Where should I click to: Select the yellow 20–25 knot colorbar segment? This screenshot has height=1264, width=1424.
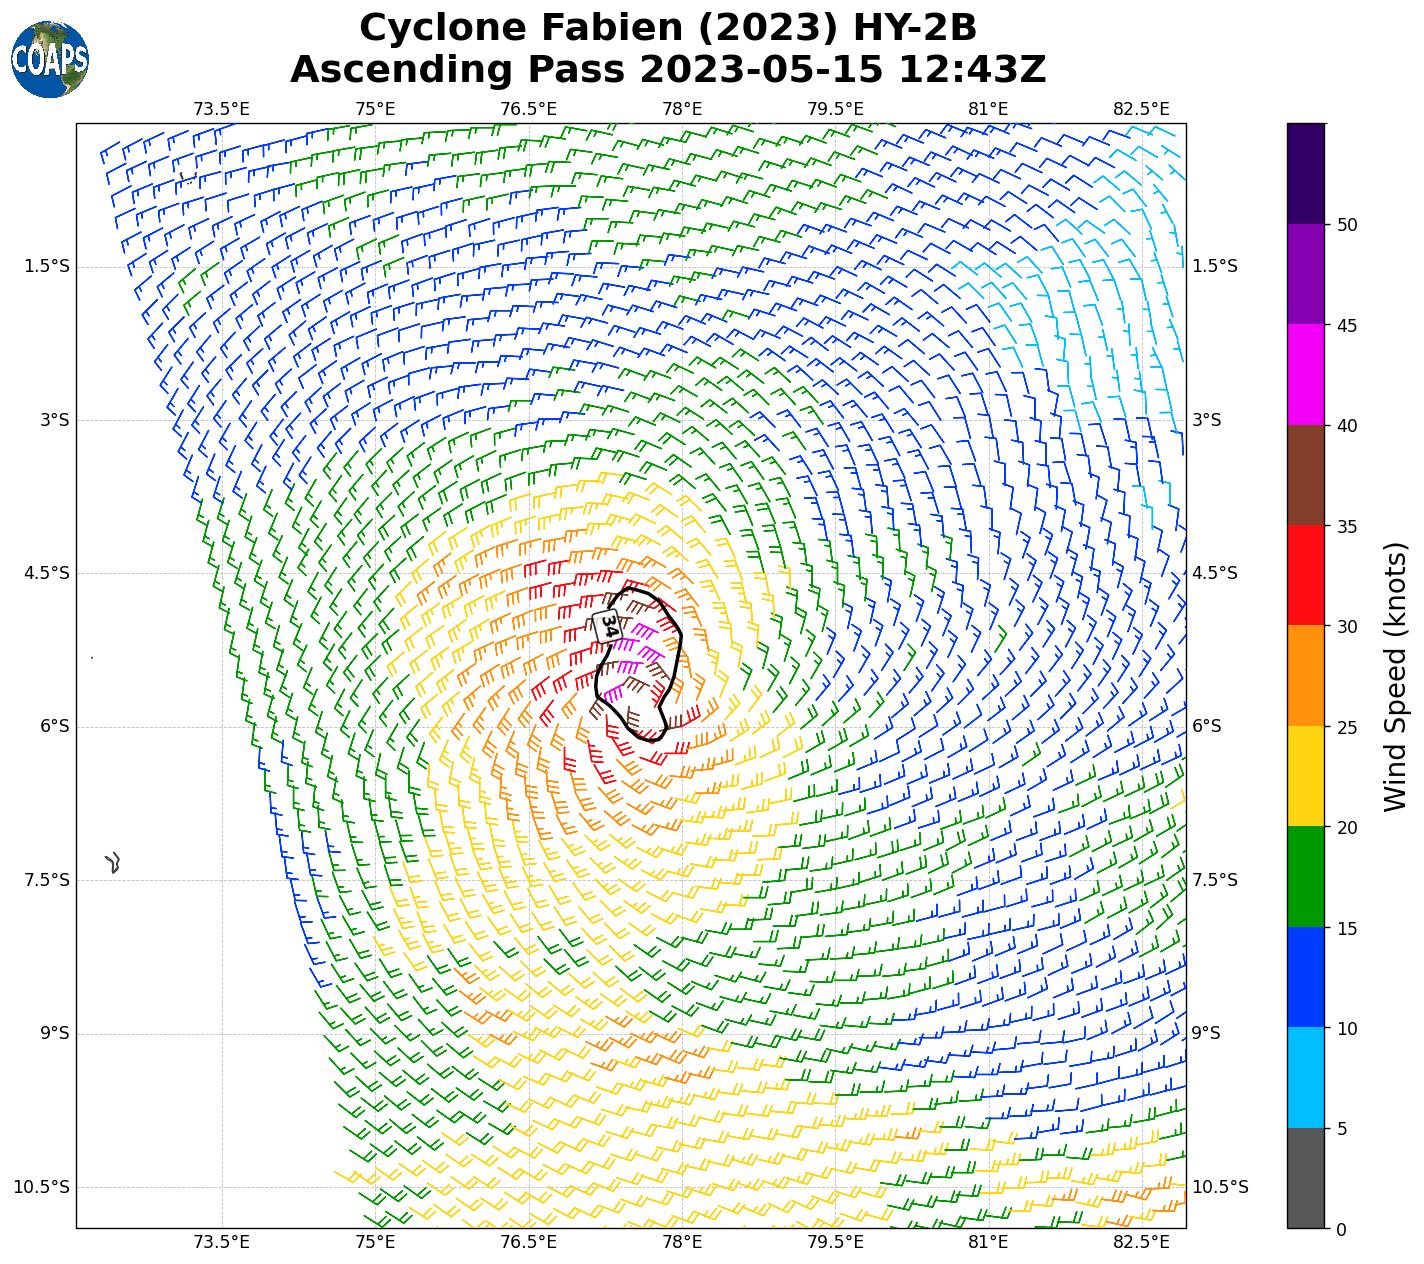pos(1305,776)
